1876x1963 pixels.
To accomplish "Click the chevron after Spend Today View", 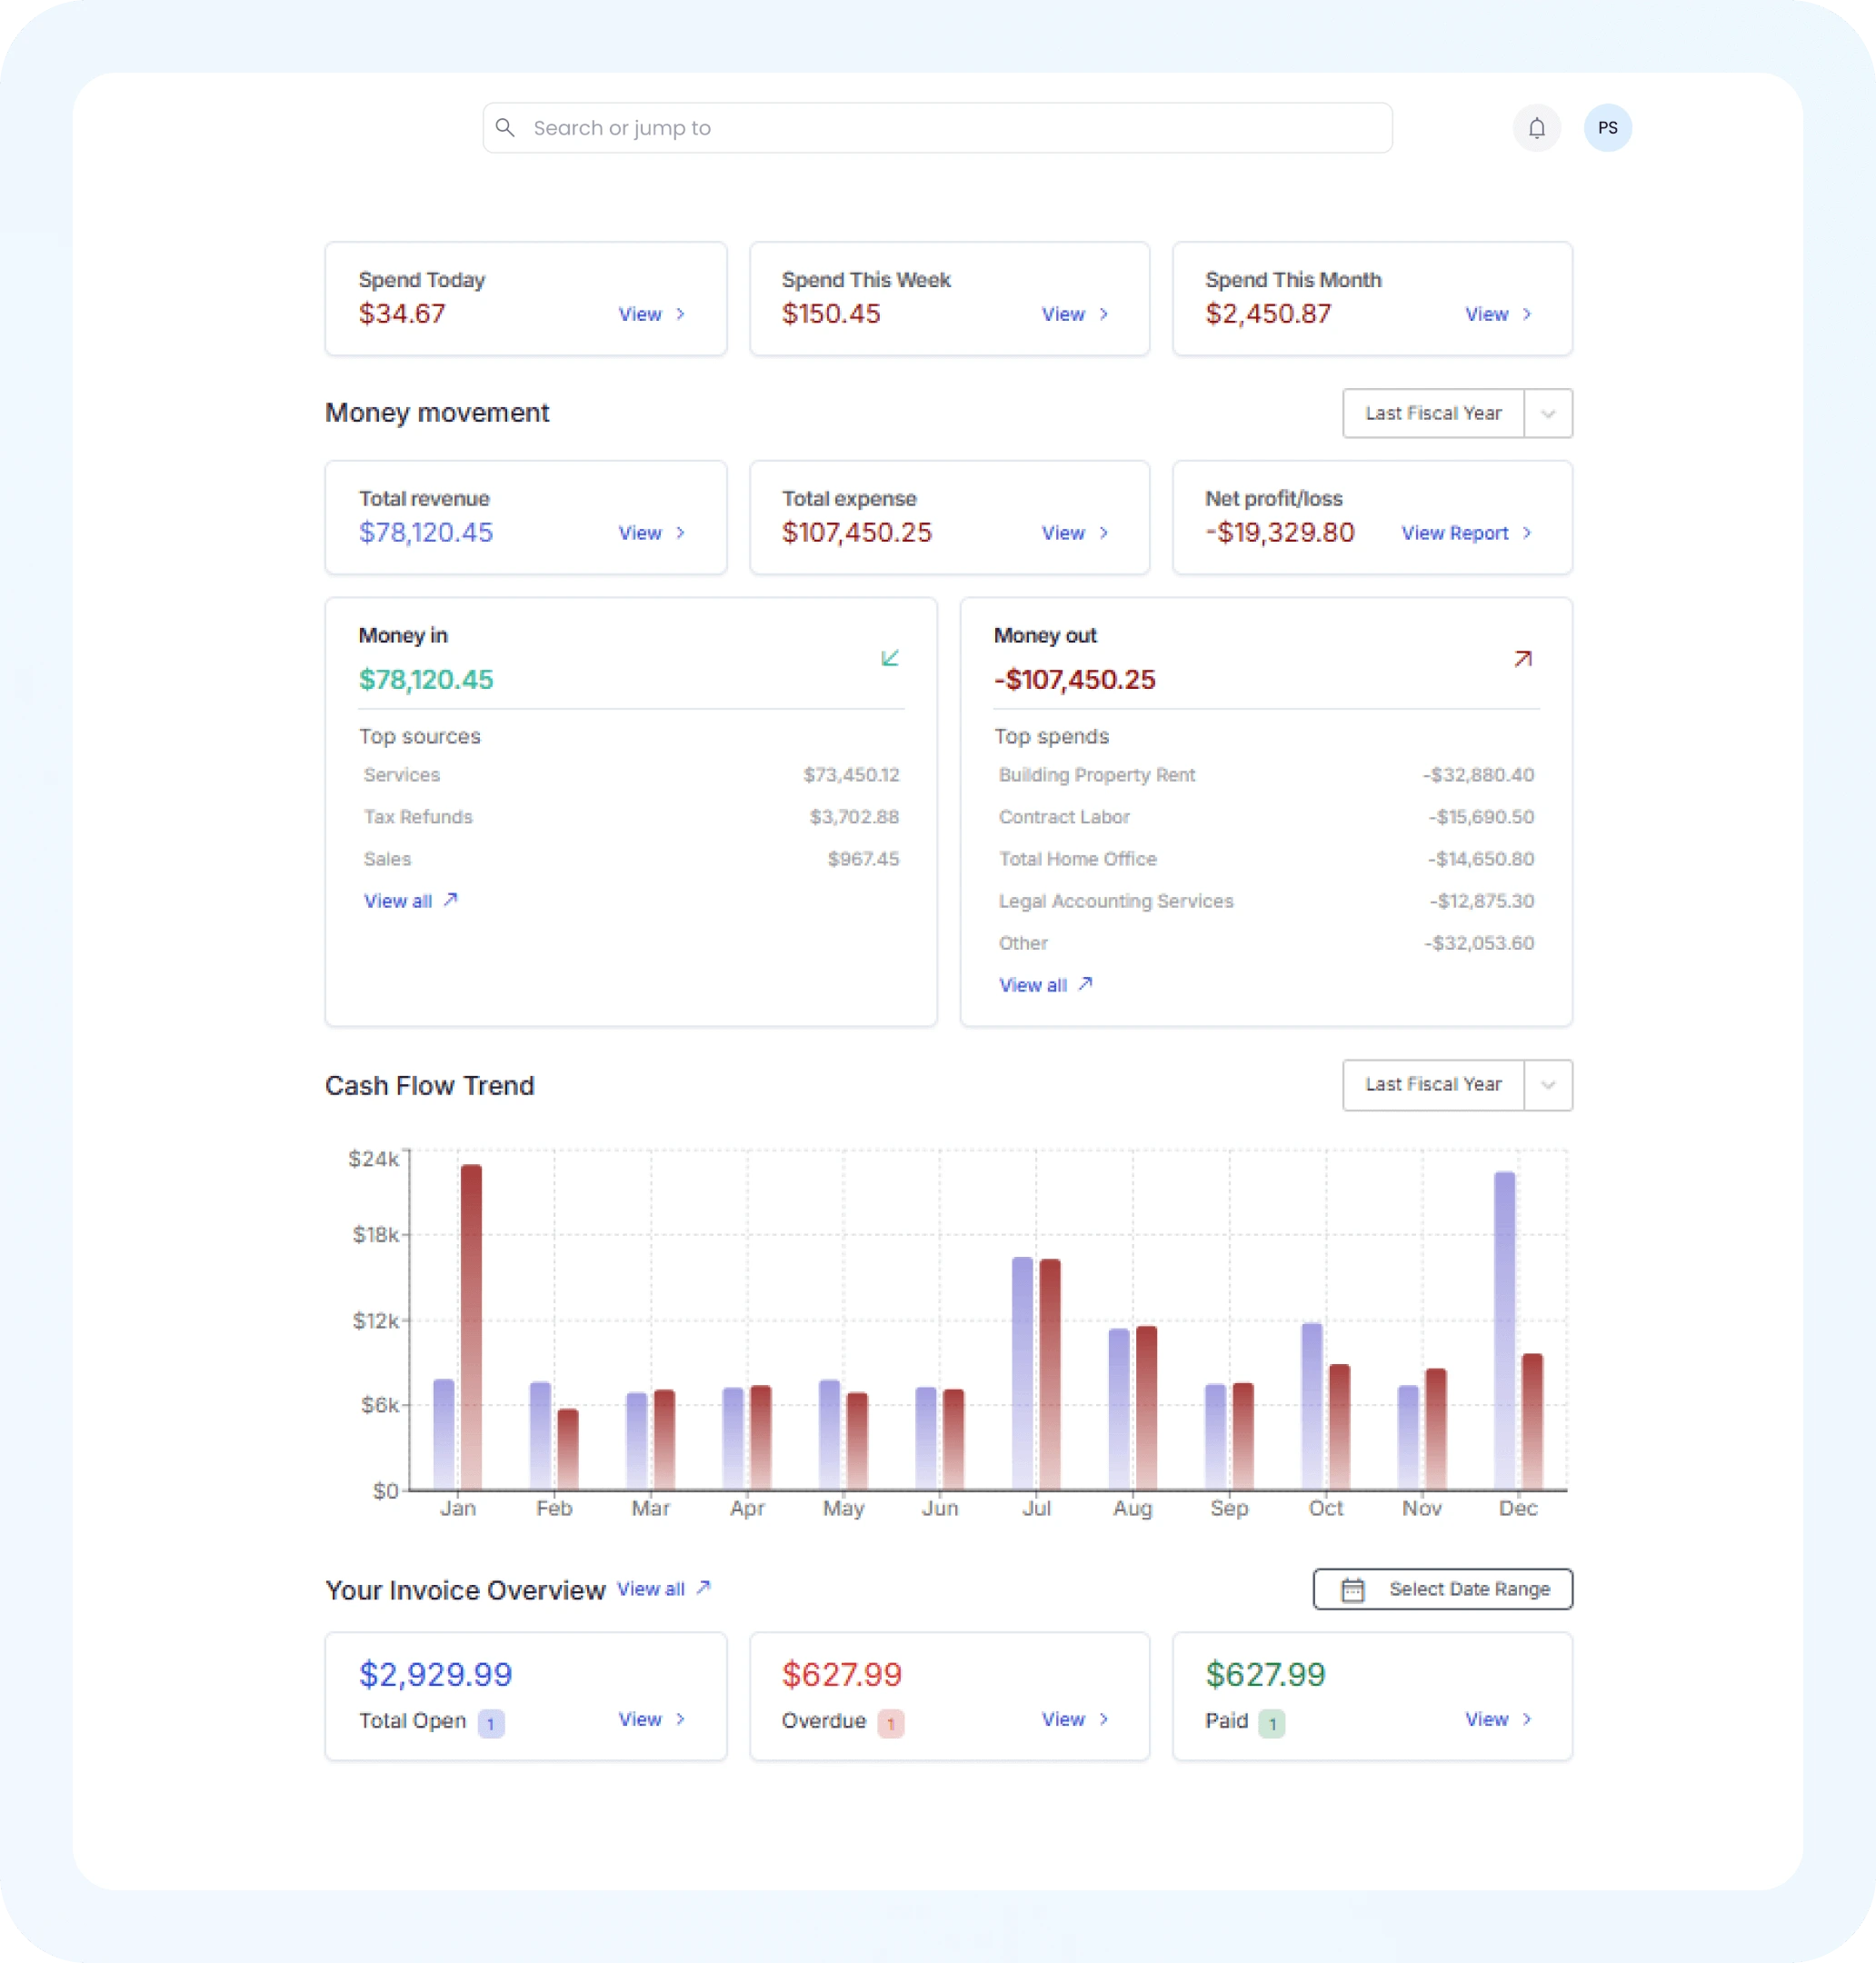I will point(680,314).
